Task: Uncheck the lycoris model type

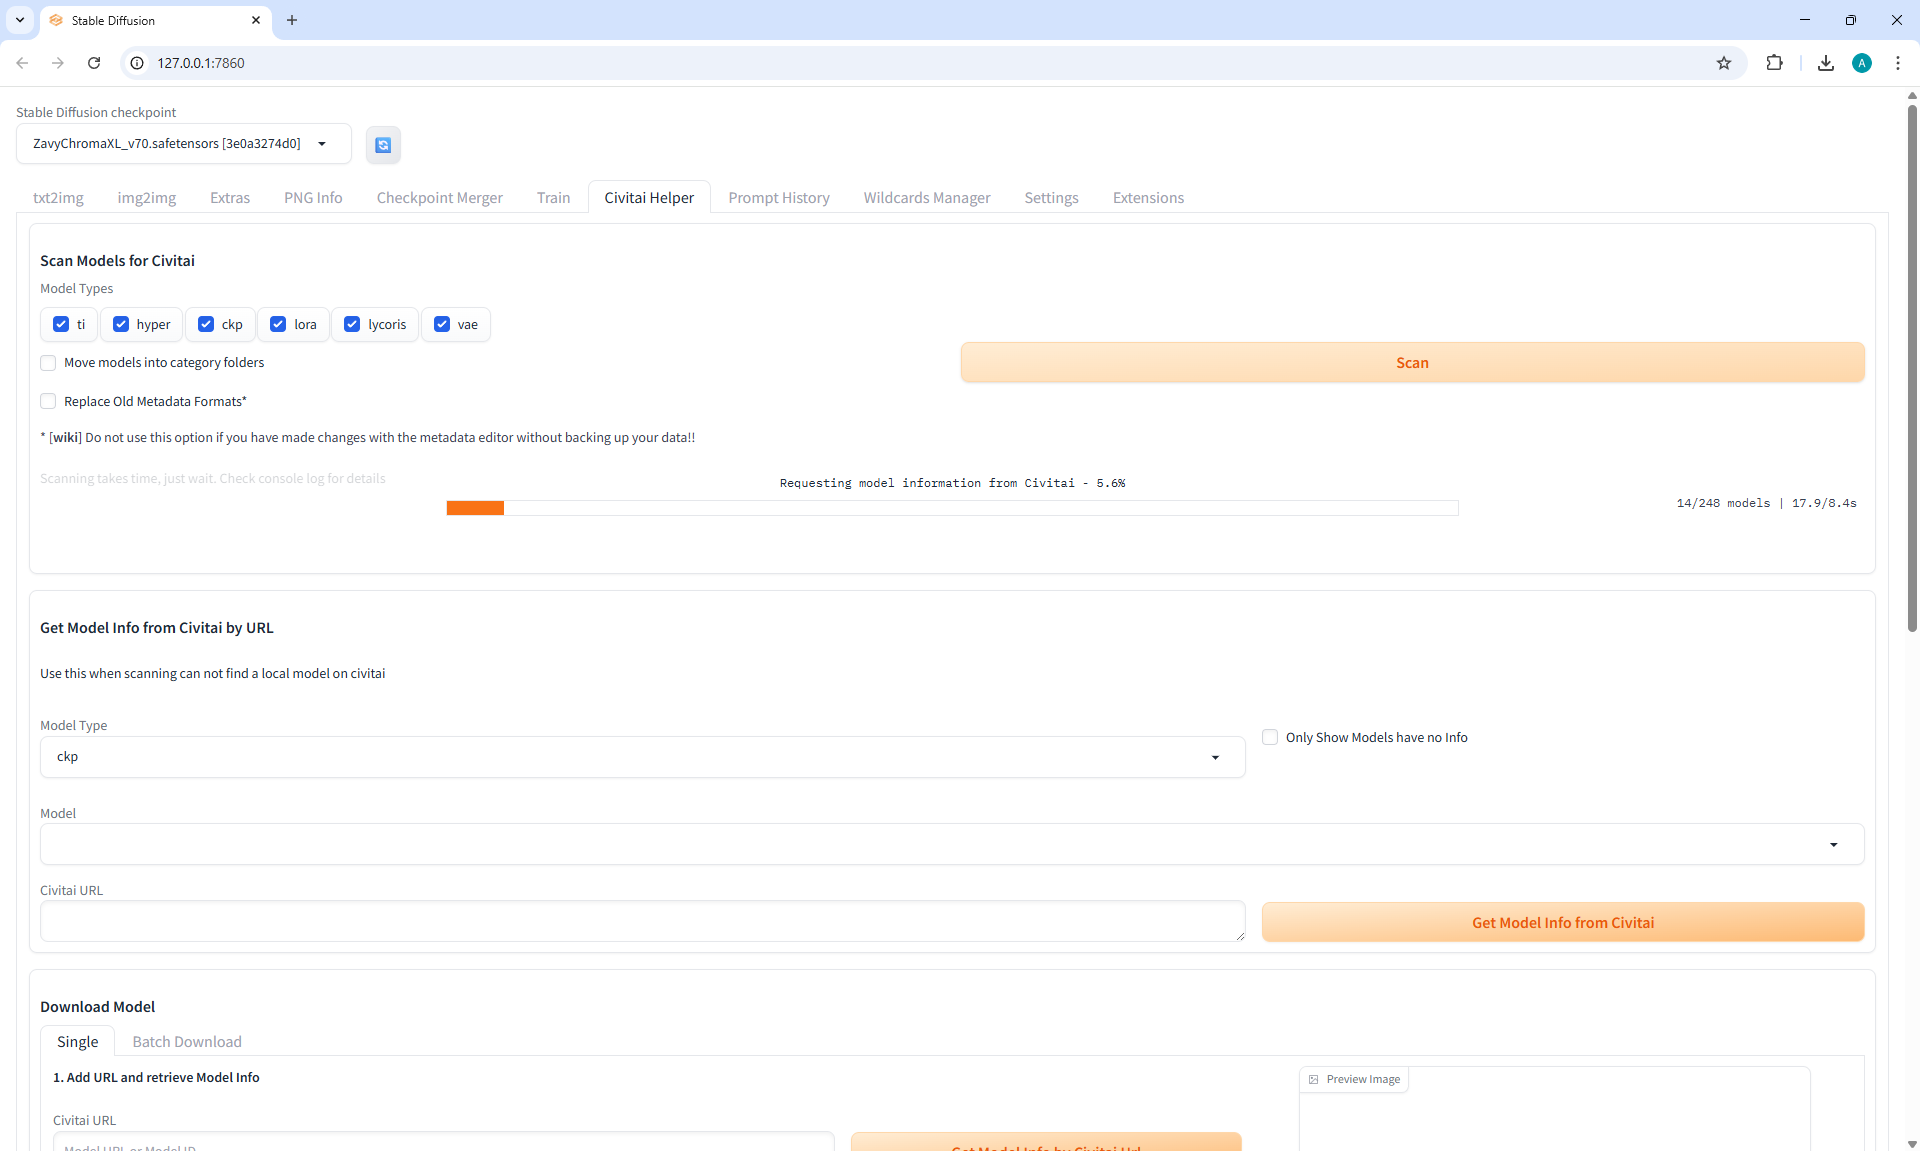Action: (x=352, y=324)
